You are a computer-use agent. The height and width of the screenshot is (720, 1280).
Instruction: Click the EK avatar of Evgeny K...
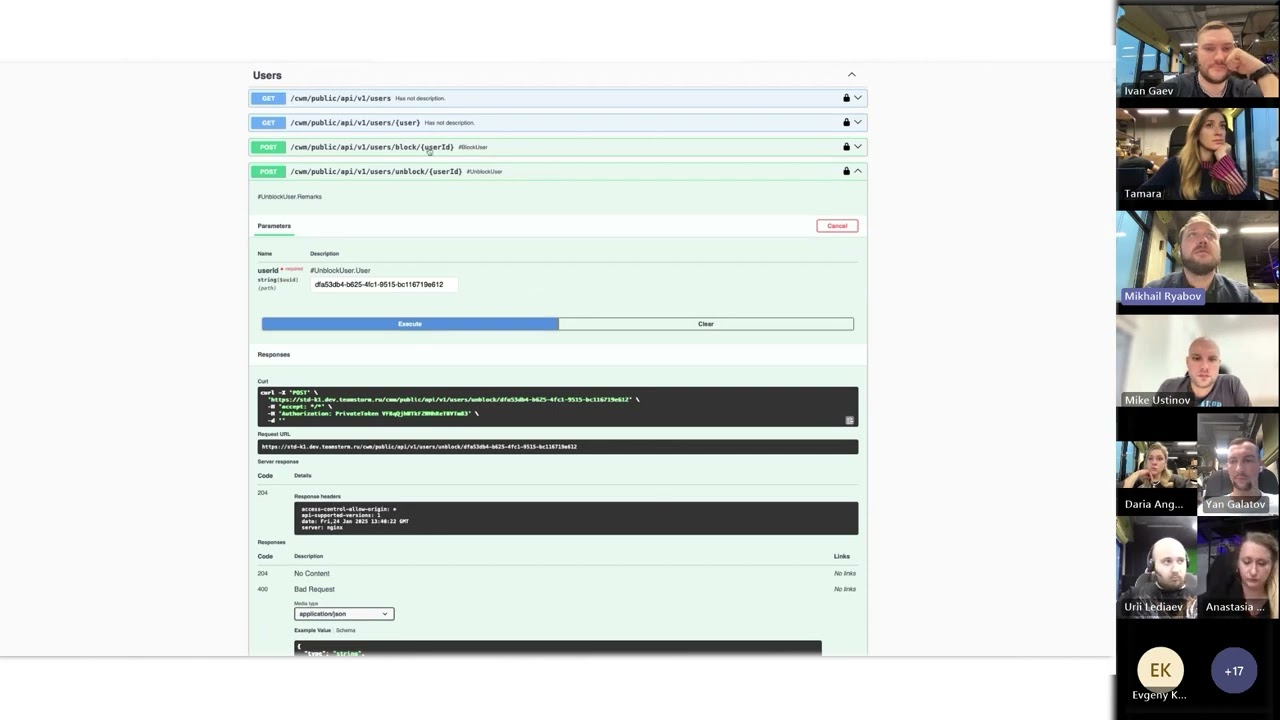tap(1160, 671)
